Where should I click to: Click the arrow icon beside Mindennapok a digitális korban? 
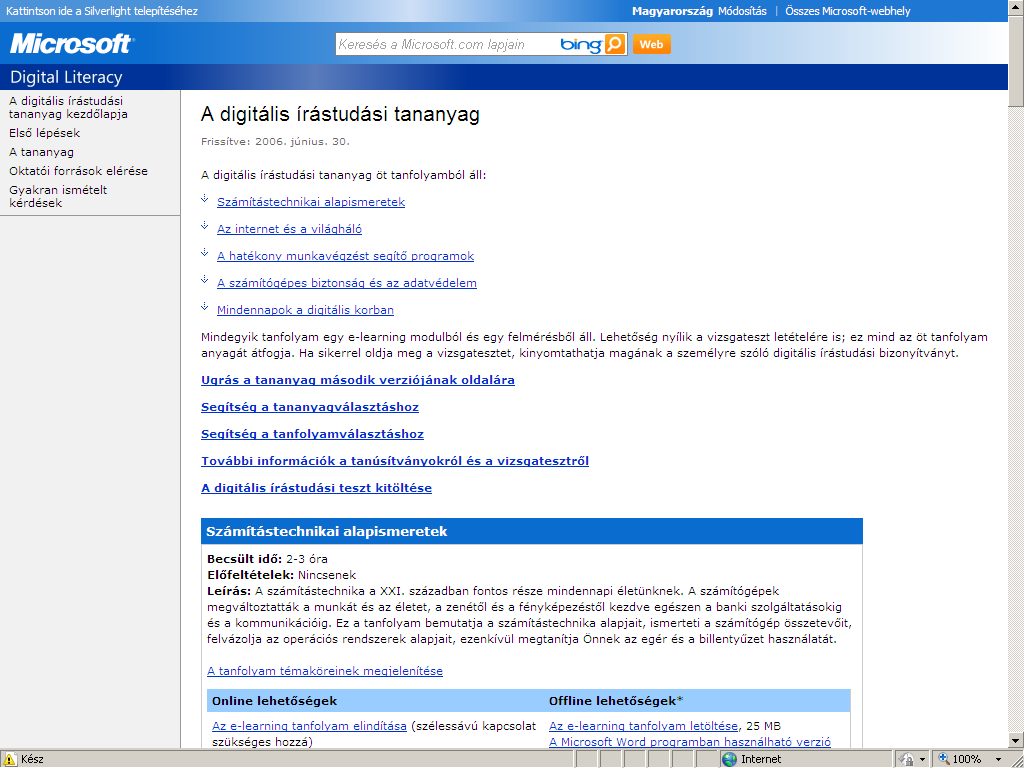click(x=204, y=306)
